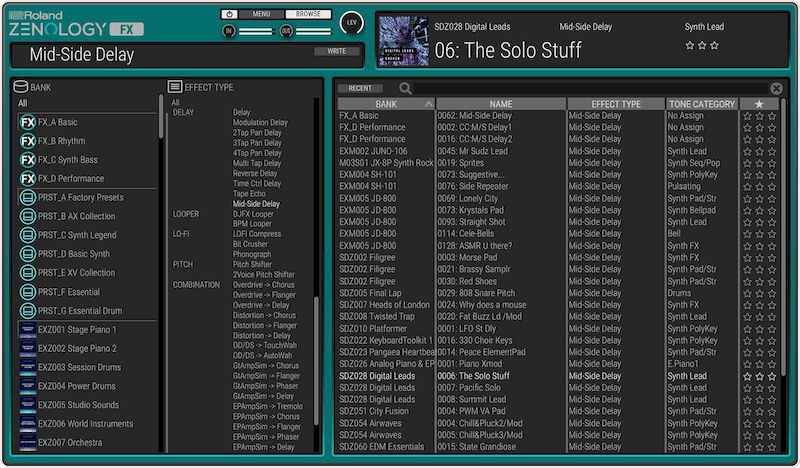Sort by EFFECT TYPE column header
Viewport: 800px width, 468px height.
click(x=616, y=104)
